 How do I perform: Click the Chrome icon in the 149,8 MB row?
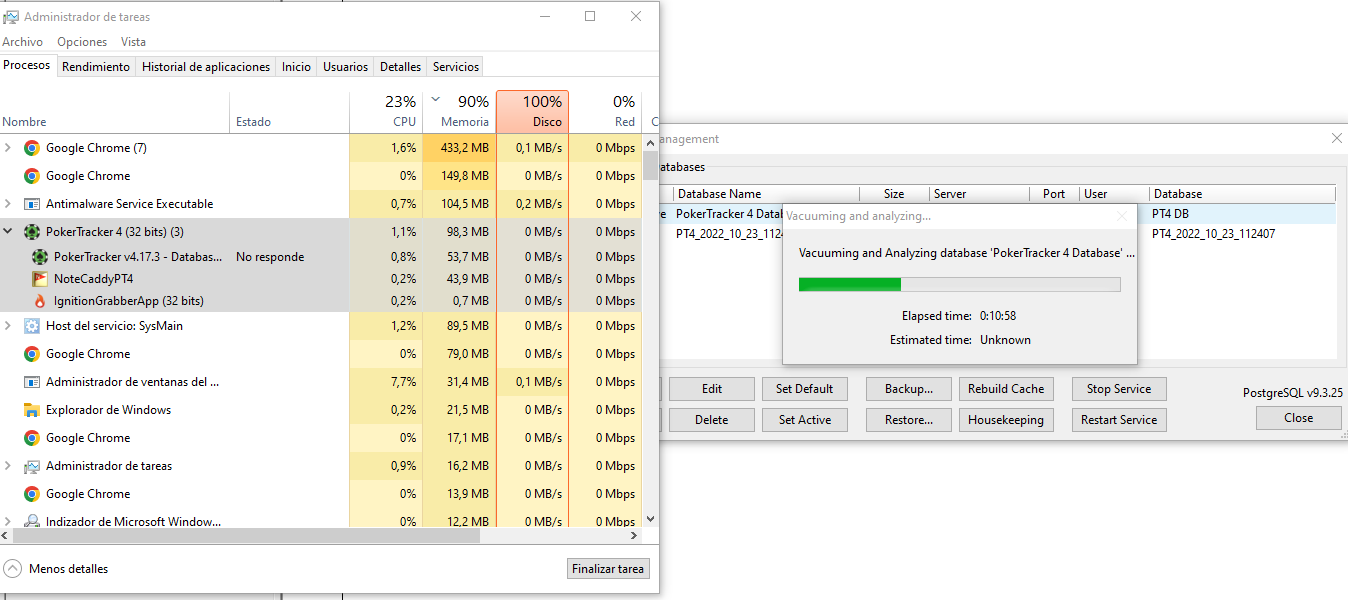(32, 176)
